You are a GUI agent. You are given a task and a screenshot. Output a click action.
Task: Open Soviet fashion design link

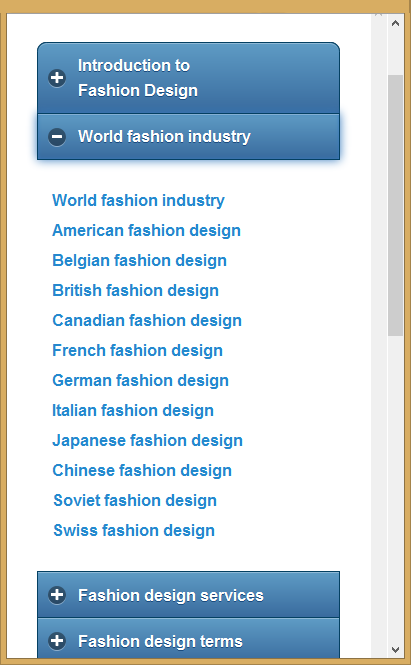pos(135,501)
